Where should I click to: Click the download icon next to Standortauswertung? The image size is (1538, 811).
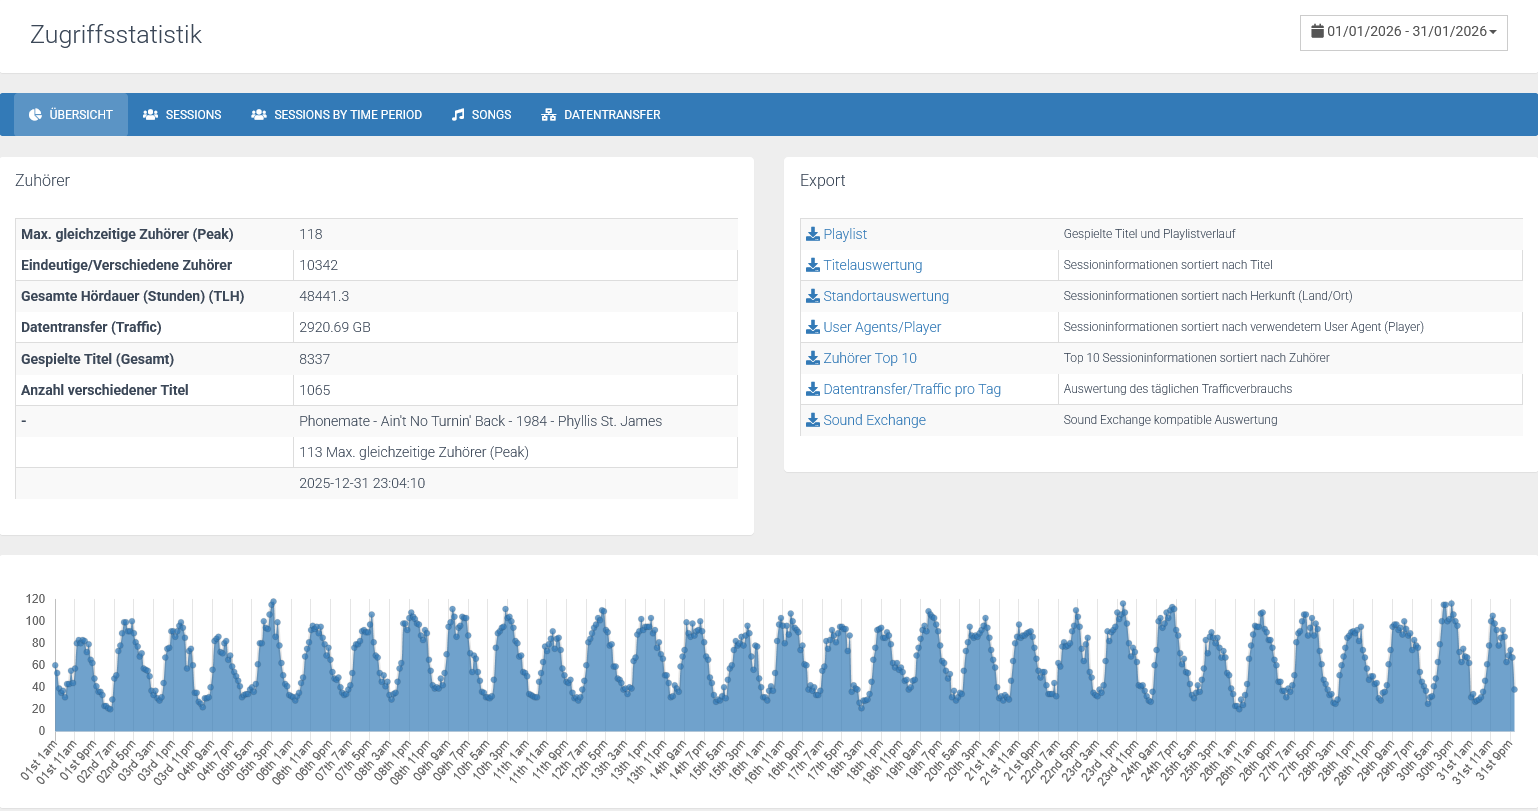coord(813,296)
